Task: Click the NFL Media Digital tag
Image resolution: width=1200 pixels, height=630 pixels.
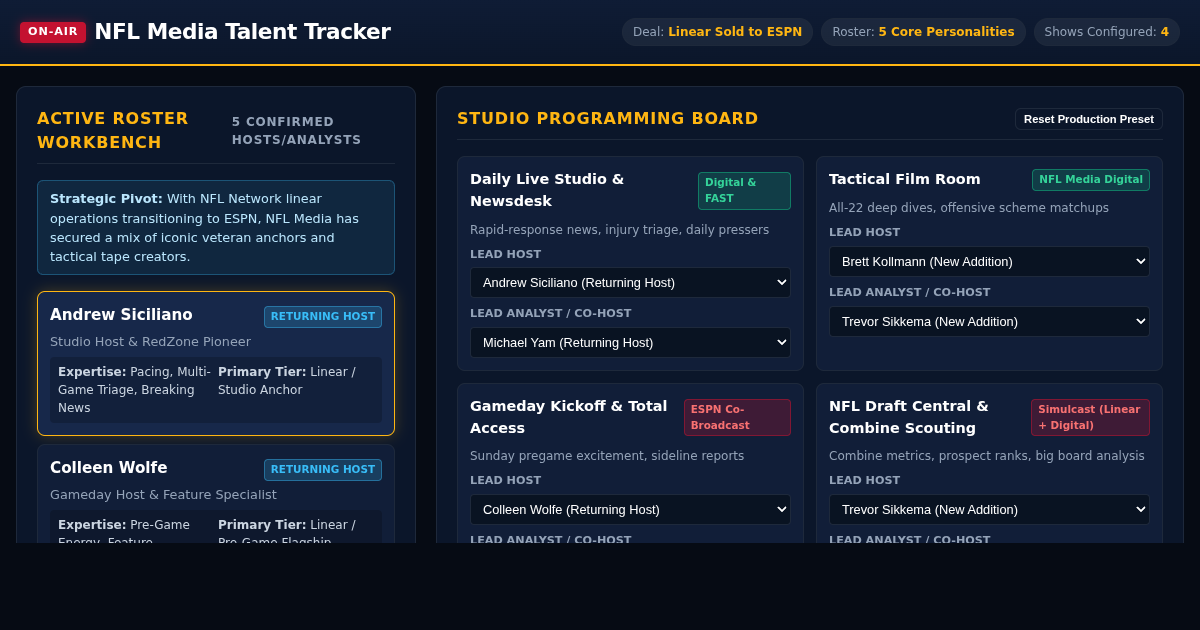Action: click(1091, 180)
